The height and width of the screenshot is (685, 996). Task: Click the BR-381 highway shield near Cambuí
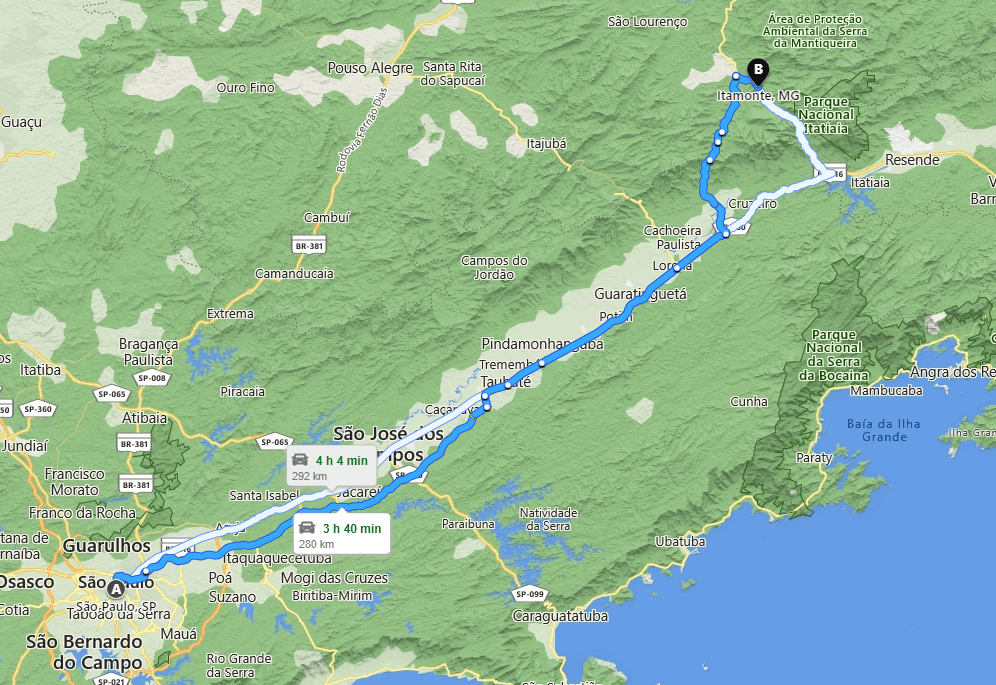(309, 246)
